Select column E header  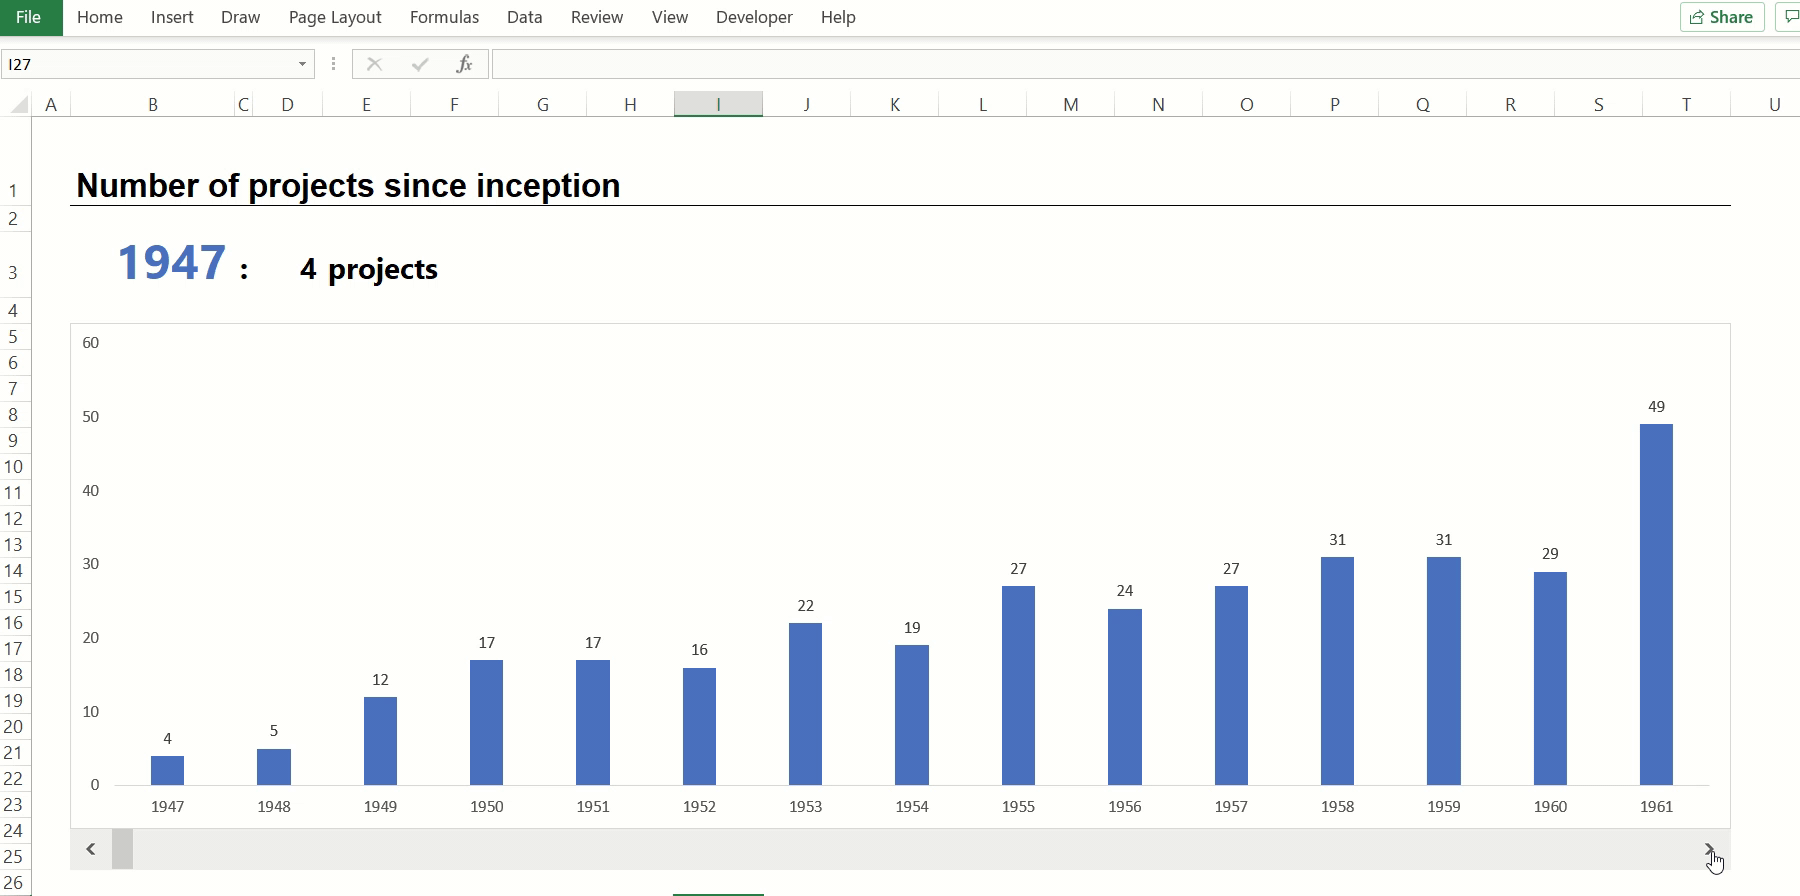pos(366,104)
